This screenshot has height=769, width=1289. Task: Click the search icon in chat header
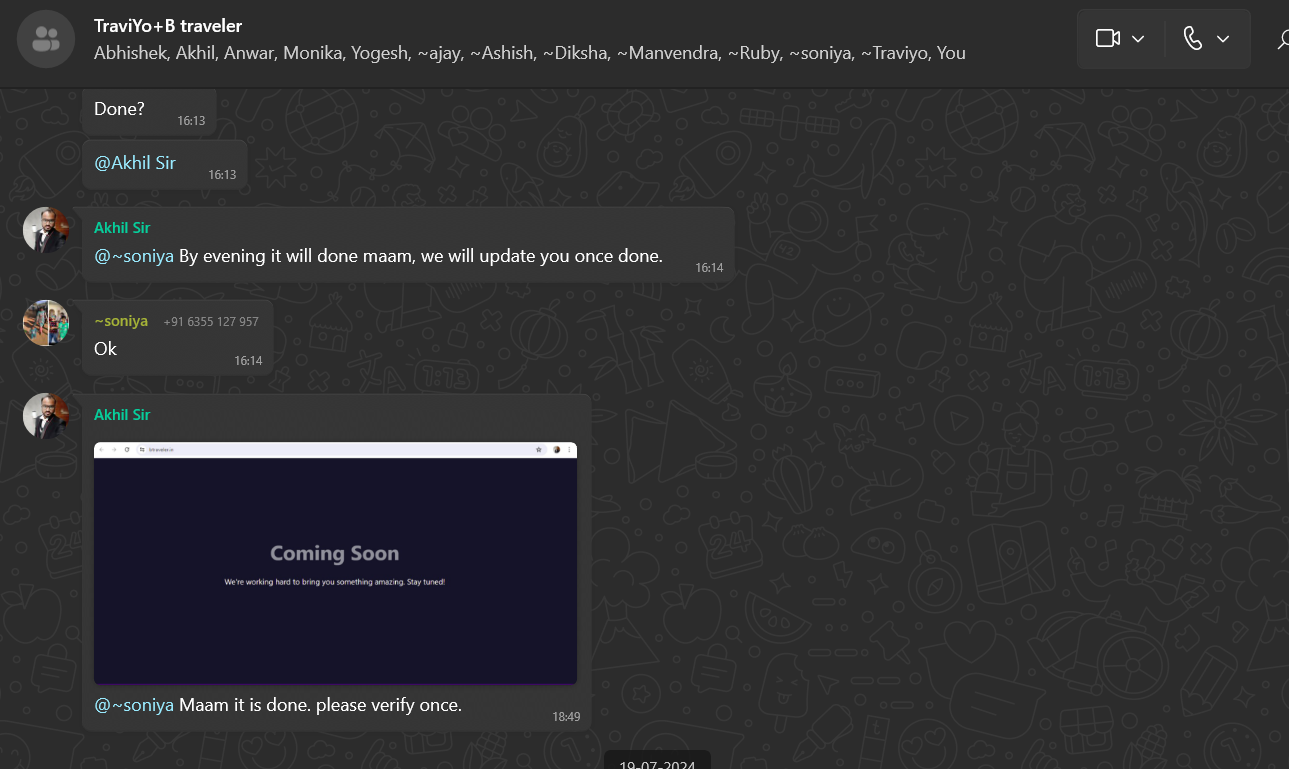pos(1282,40)
